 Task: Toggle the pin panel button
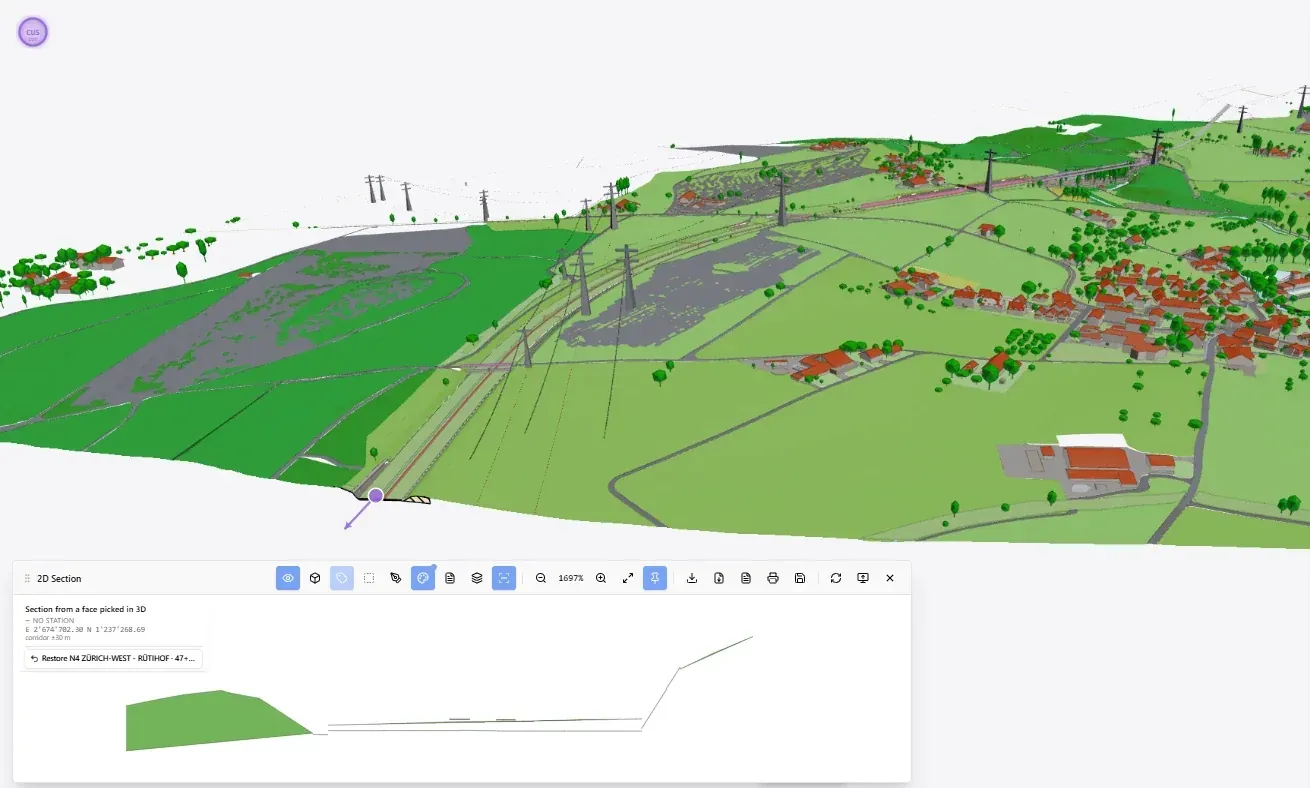point(655,578)
